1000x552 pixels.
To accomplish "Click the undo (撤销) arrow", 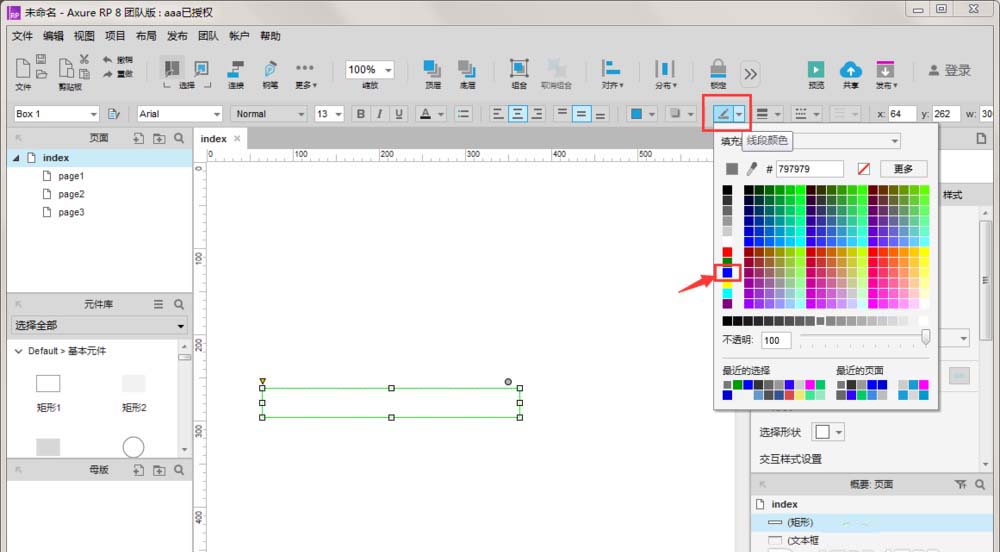I will tap(107, 60).
